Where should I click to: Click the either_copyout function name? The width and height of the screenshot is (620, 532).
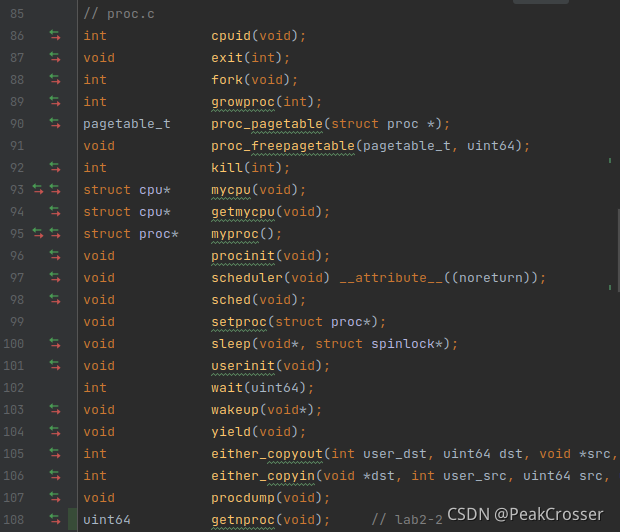267,454
